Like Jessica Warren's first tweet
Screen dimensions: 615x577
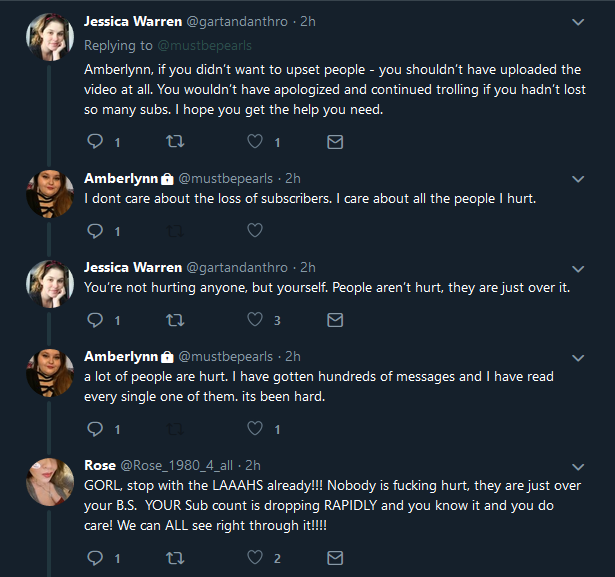[x=255, y=141]
